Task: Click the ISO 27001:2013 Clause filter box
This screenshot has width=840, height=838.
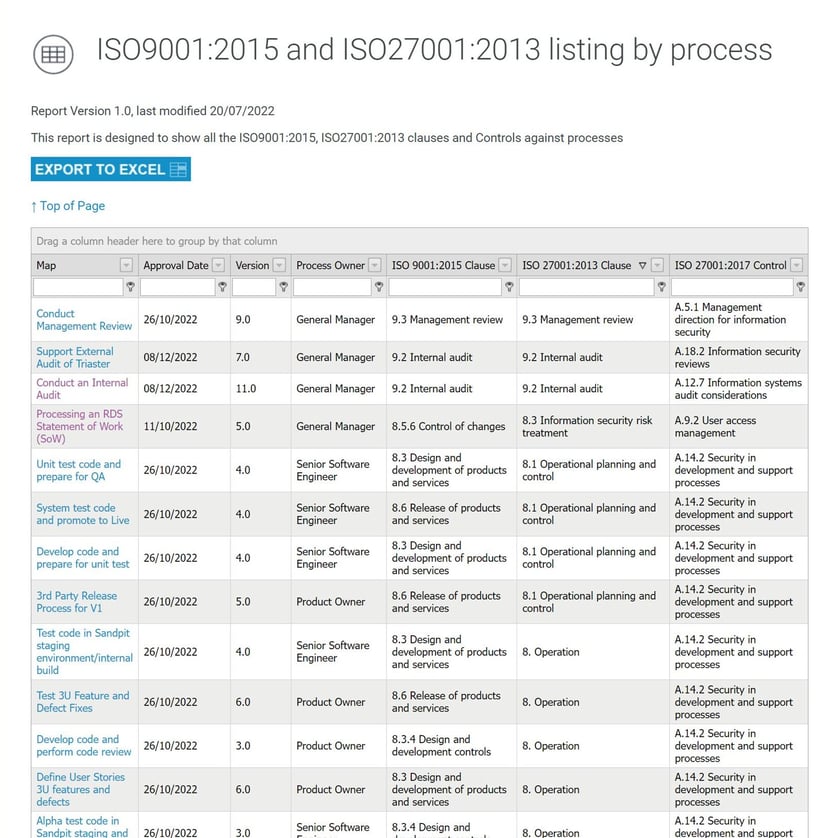Action: (x=587, y=287)
